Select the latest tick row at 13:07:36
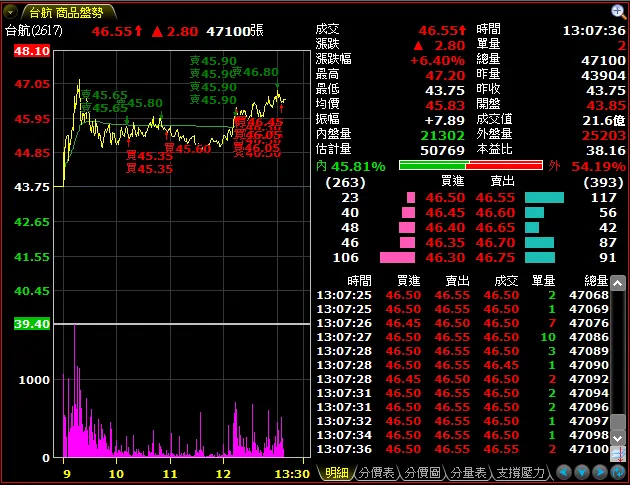Viewport: 630px width, 485px height. (462, 449)
